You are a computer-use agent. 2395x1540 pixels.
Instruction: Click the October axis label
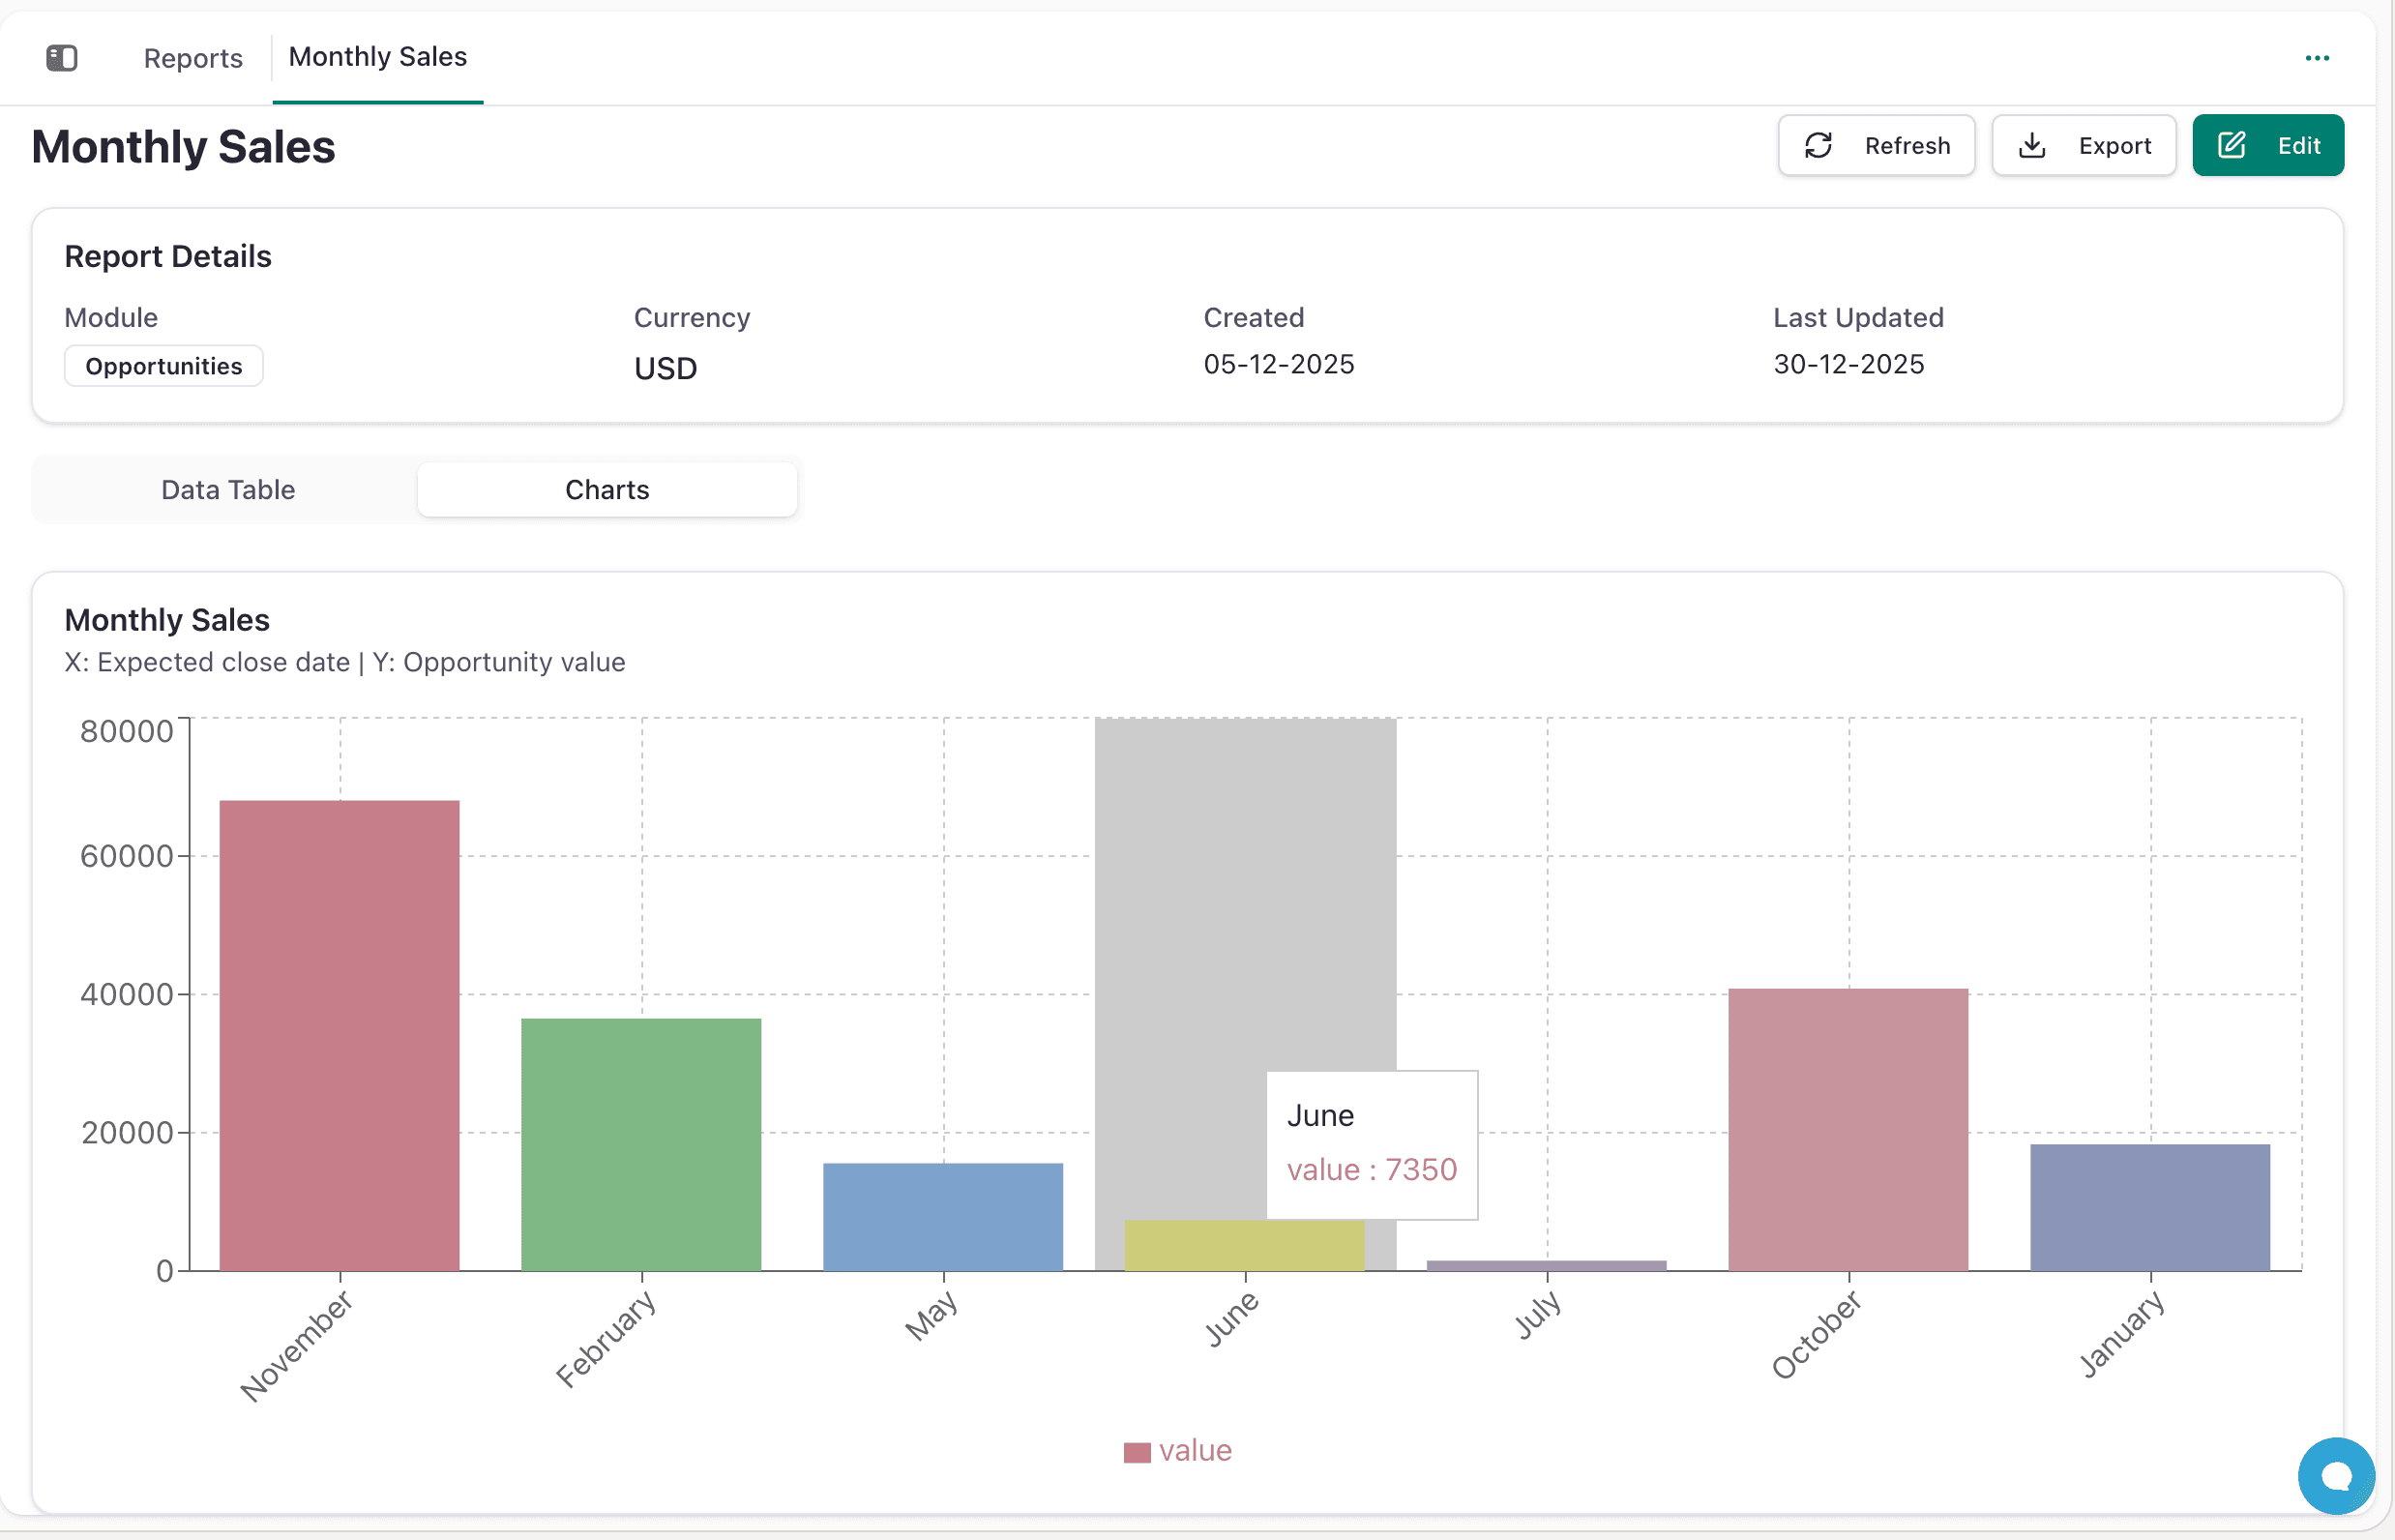pos(1816,1335)
